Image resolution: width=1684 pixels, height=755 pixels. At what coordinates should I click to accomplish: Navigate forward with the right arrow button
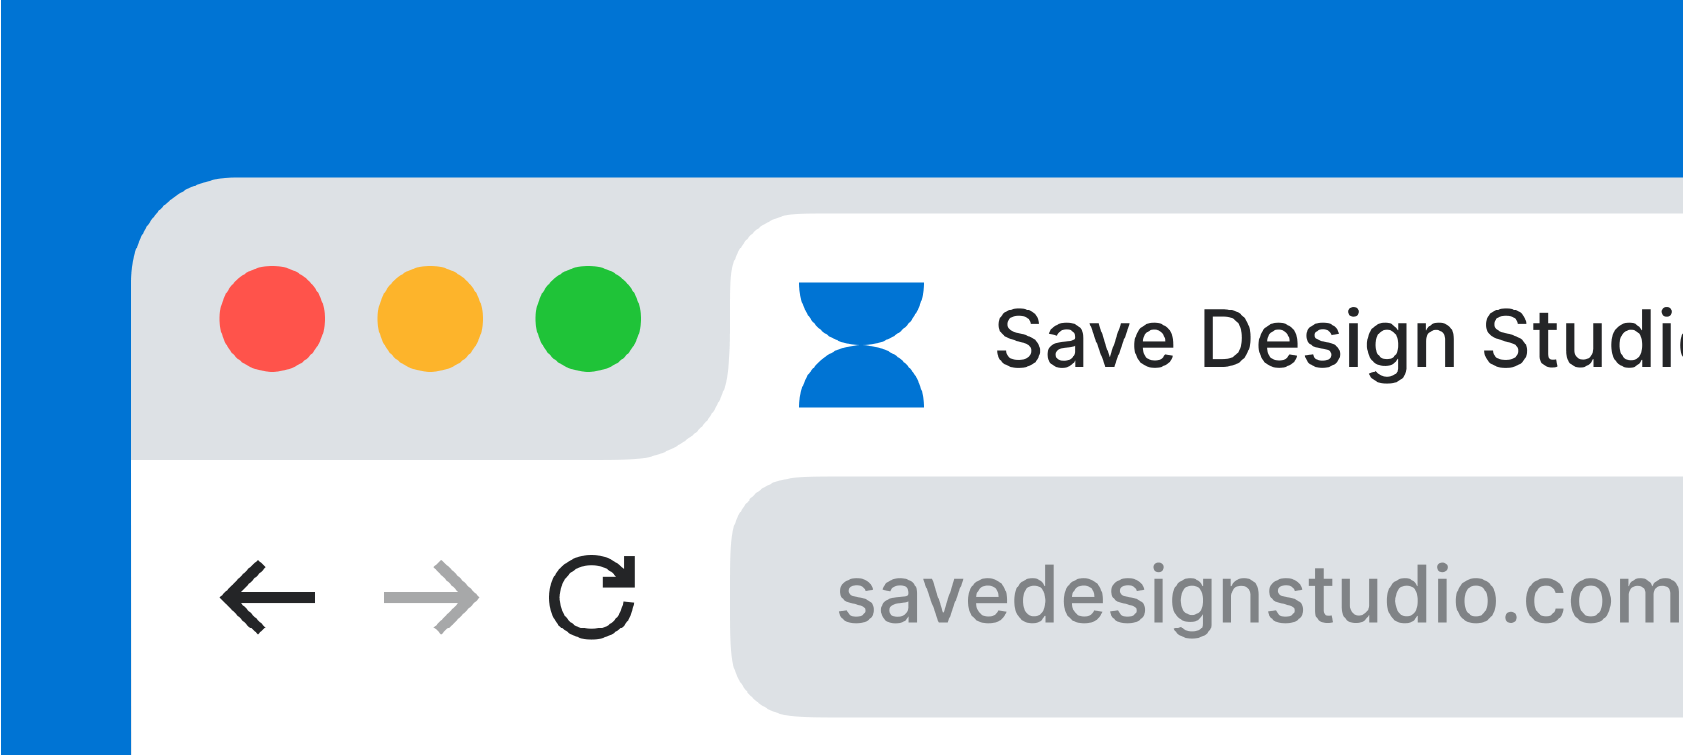tap(432, 597)
